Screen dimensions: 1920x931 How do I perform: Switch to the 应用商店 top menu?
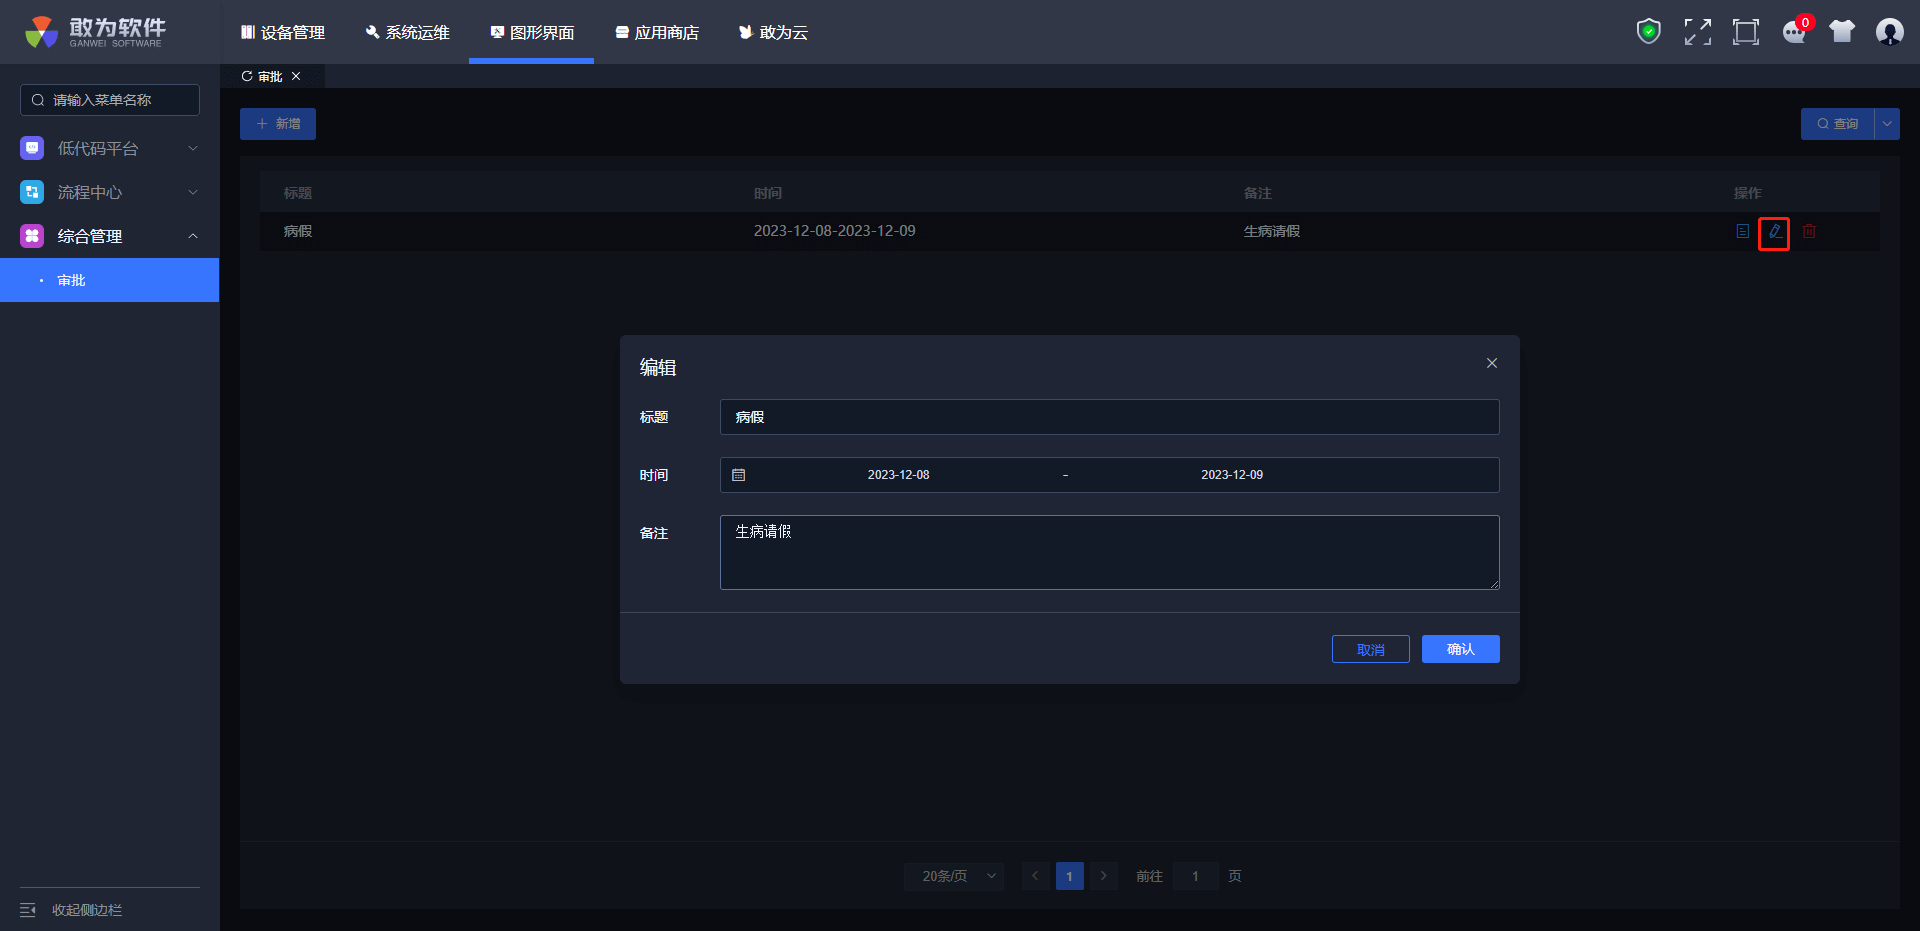[657, 33]
